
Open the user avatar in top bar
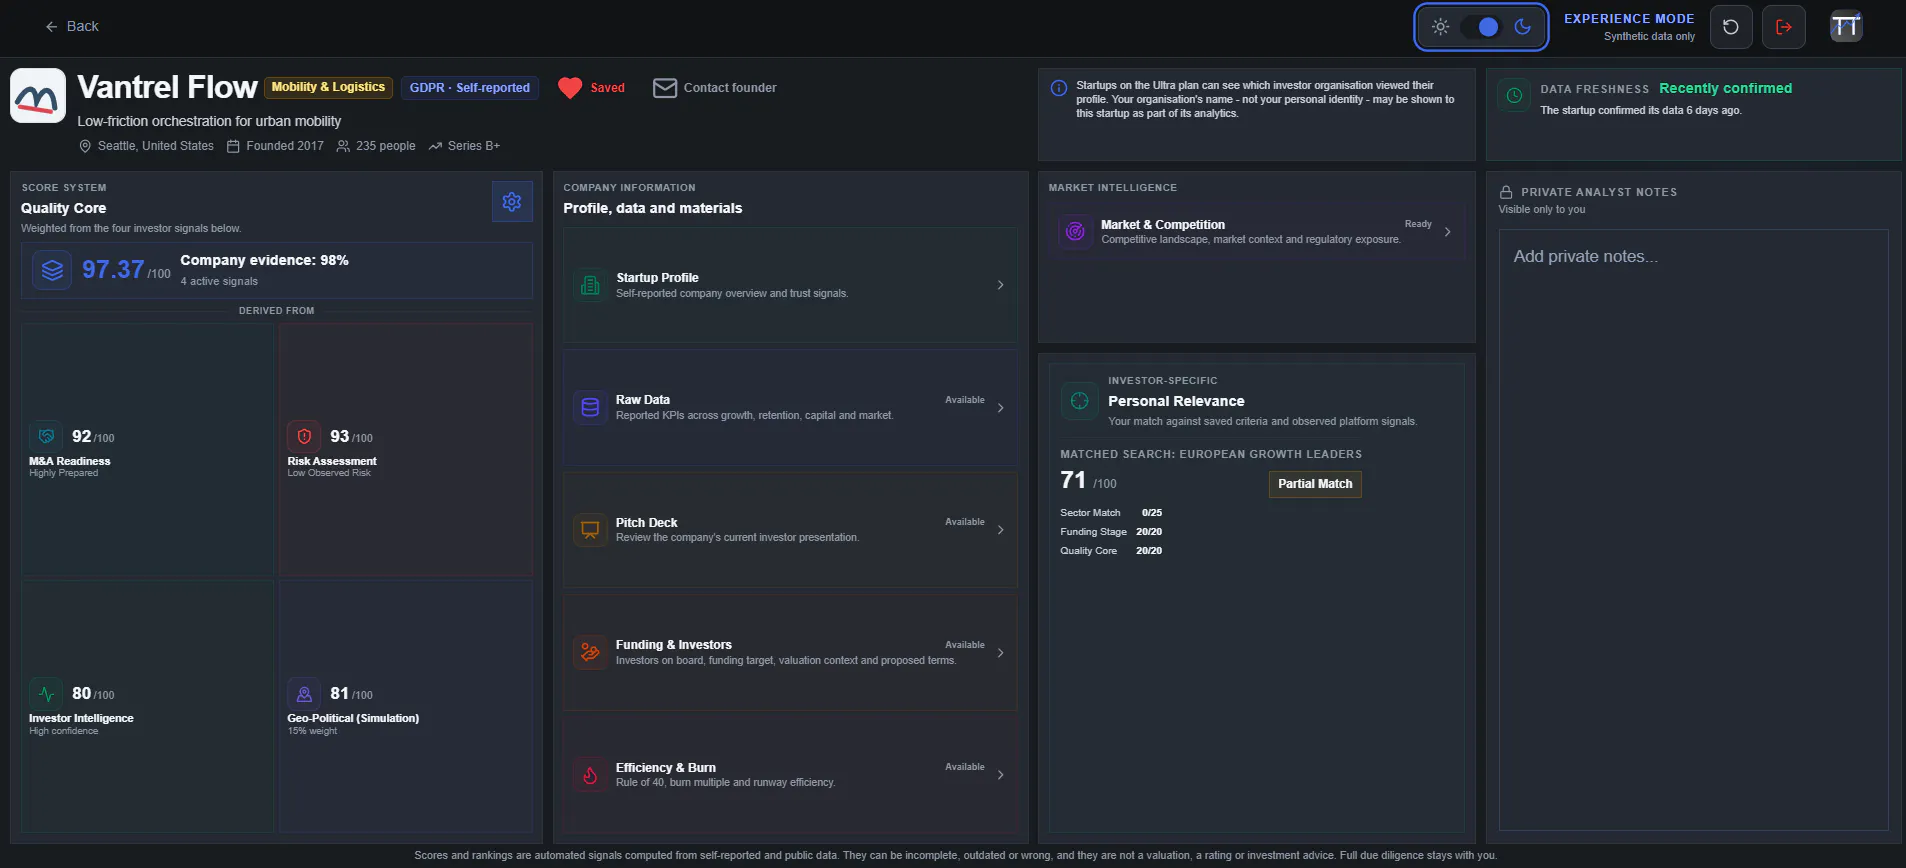coord(1846,26)
